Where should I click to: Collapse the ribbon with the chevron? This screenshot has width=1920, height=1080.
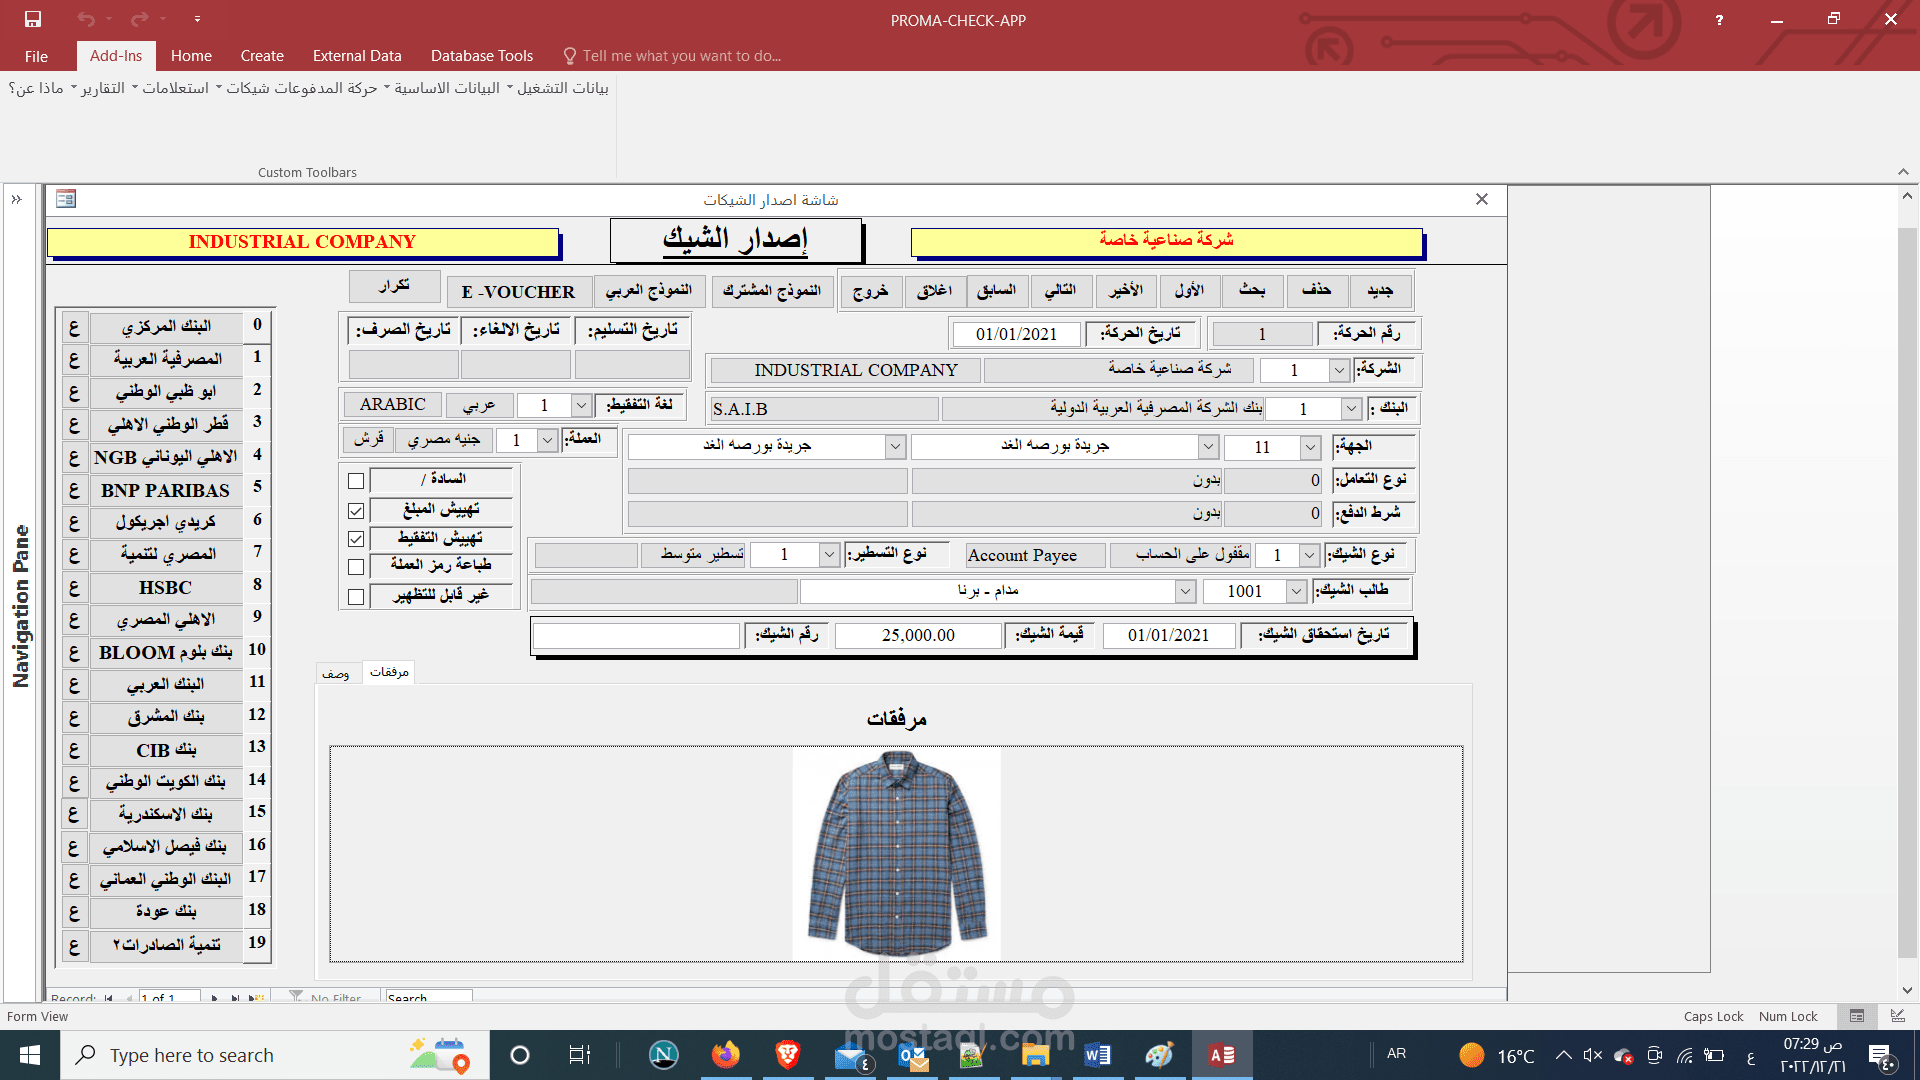pyautogui.click(x=1903, y=172)
